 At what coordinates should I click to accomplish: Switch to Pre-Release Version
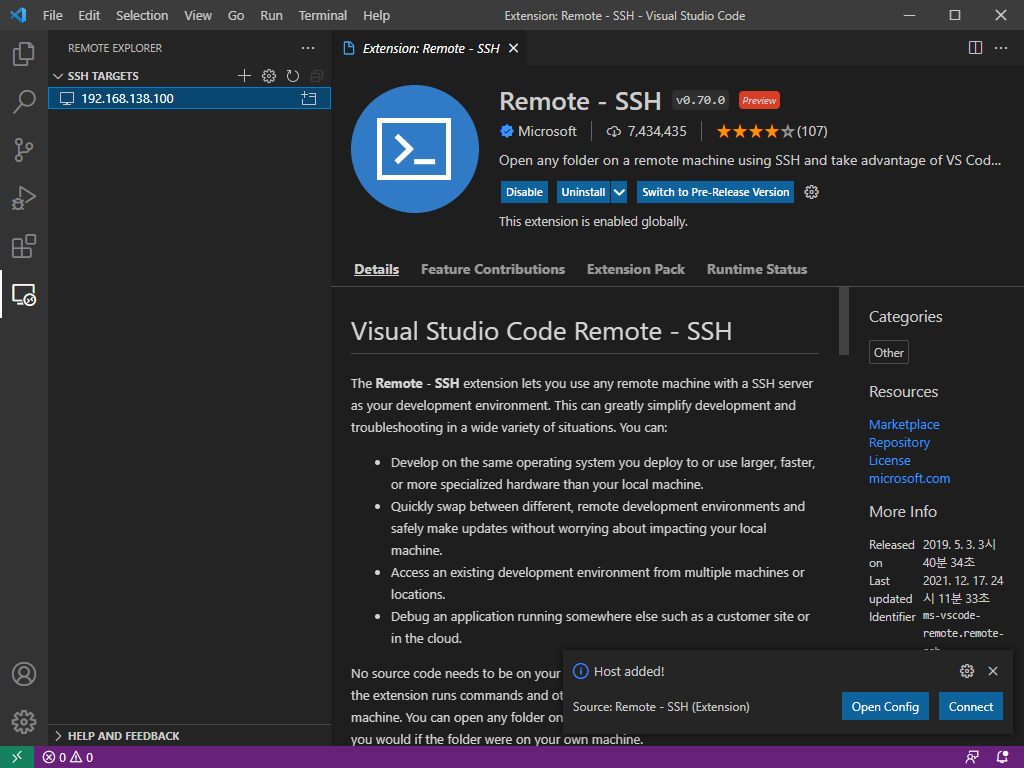pyautogui.click(x=715, y=192)
